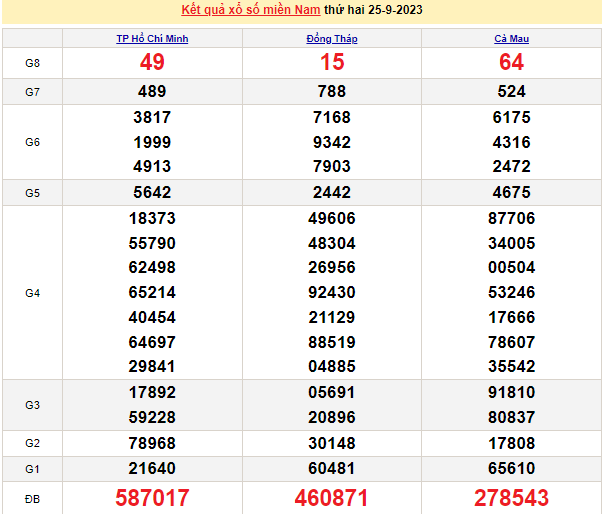Select the G8 prize row label
The image size is (604, 514).
coord(32,62)
